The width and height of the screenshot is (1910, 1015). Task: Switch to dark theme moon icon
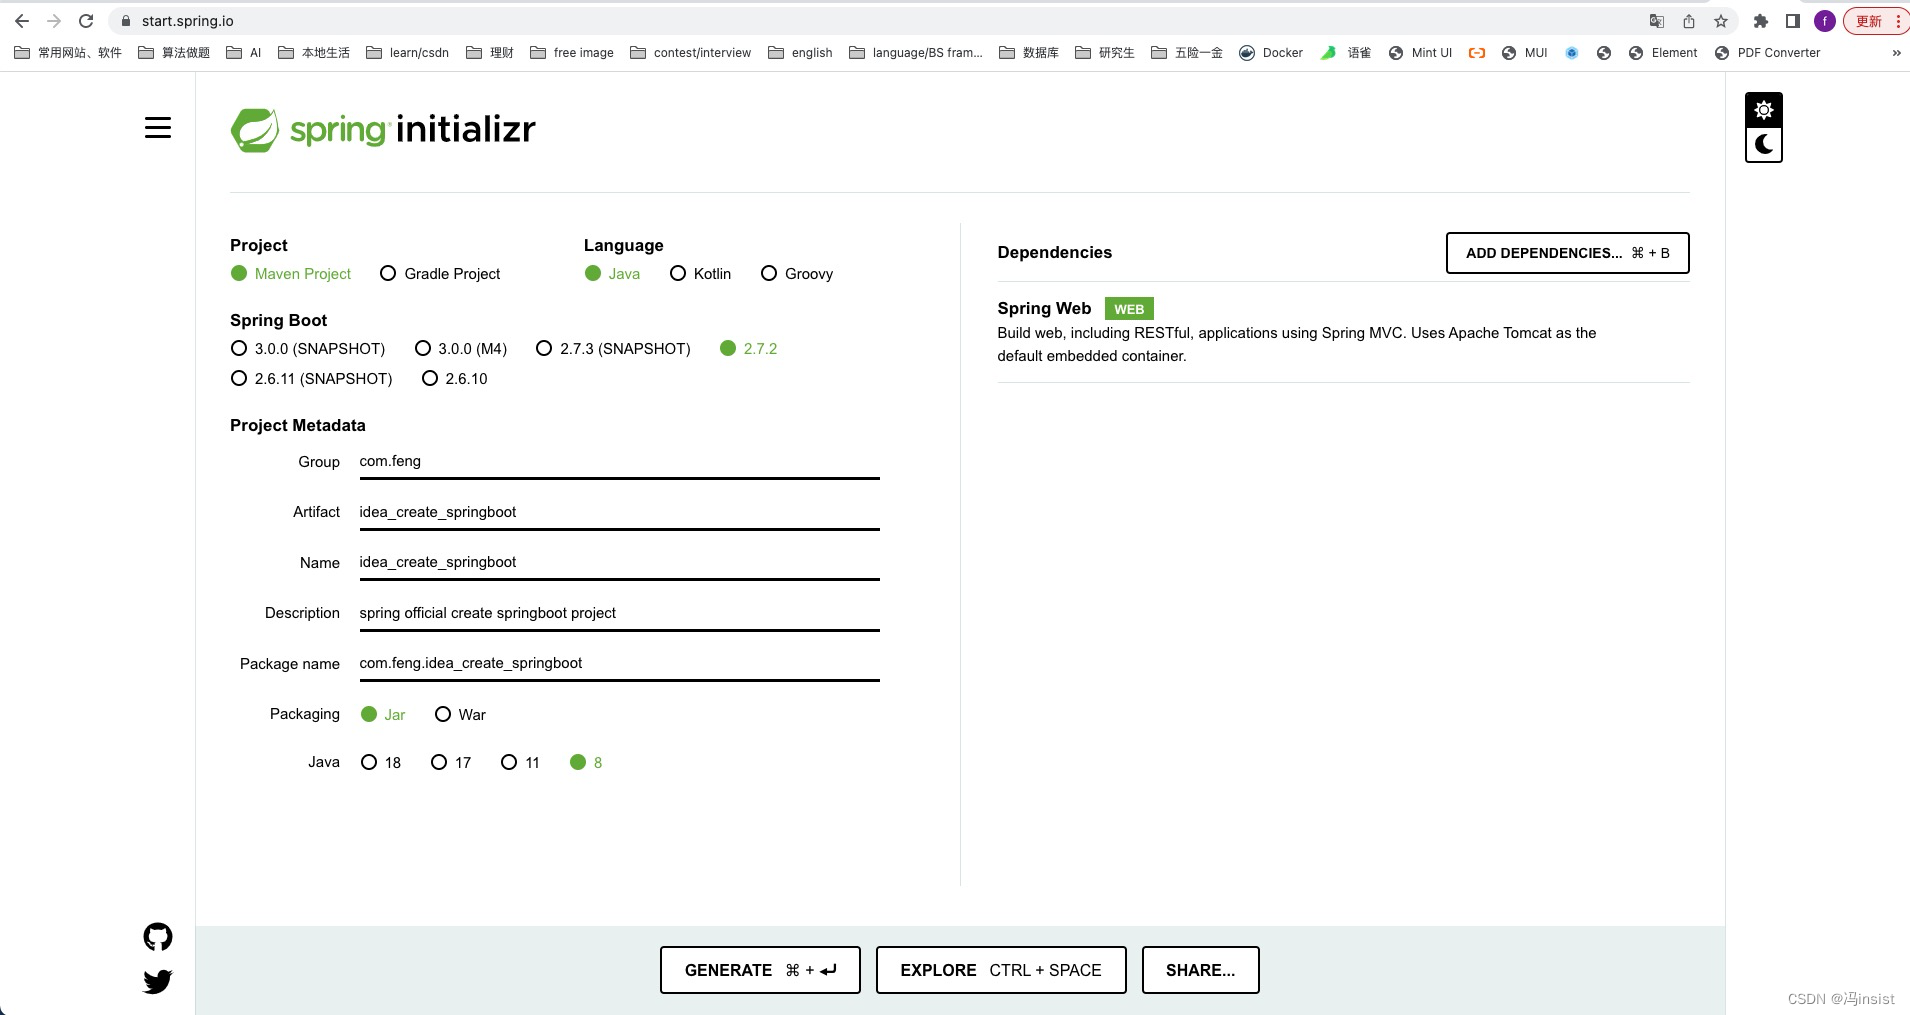[1764, 144]
